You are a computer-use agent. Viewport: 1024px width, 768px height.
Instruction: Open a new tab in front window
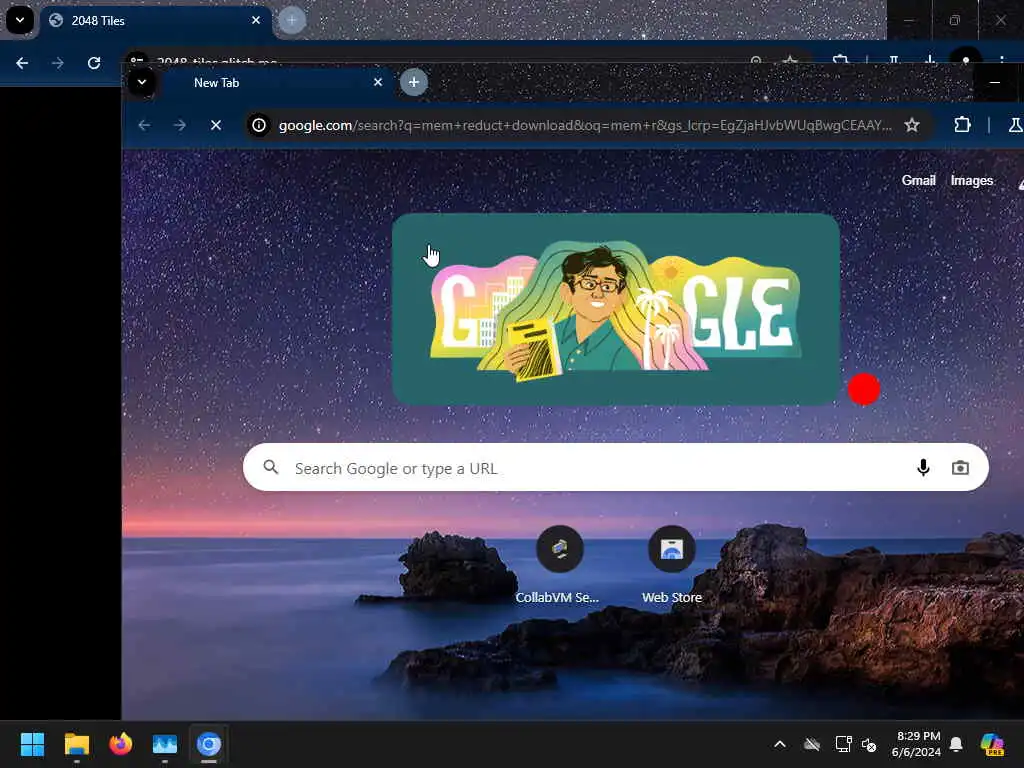pos(413,82)
